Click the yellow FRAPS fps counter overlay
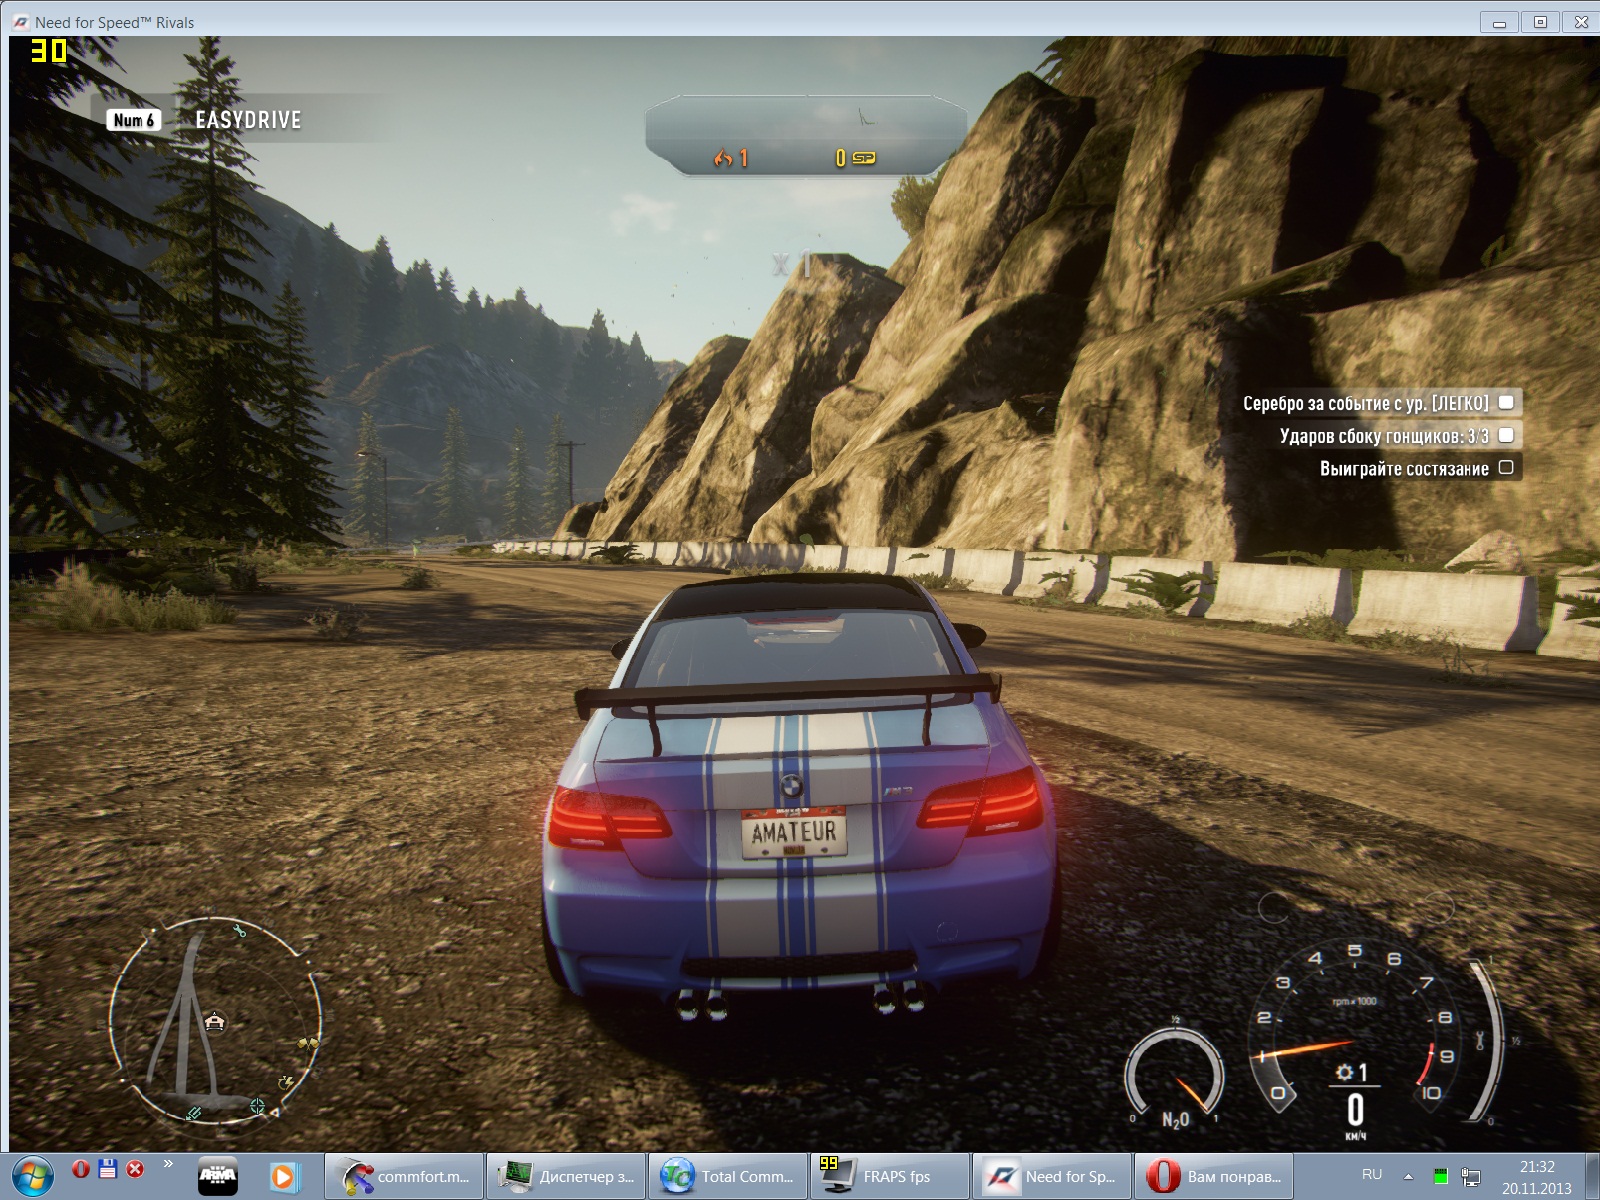1600x1200 pixels. point(48,51)
